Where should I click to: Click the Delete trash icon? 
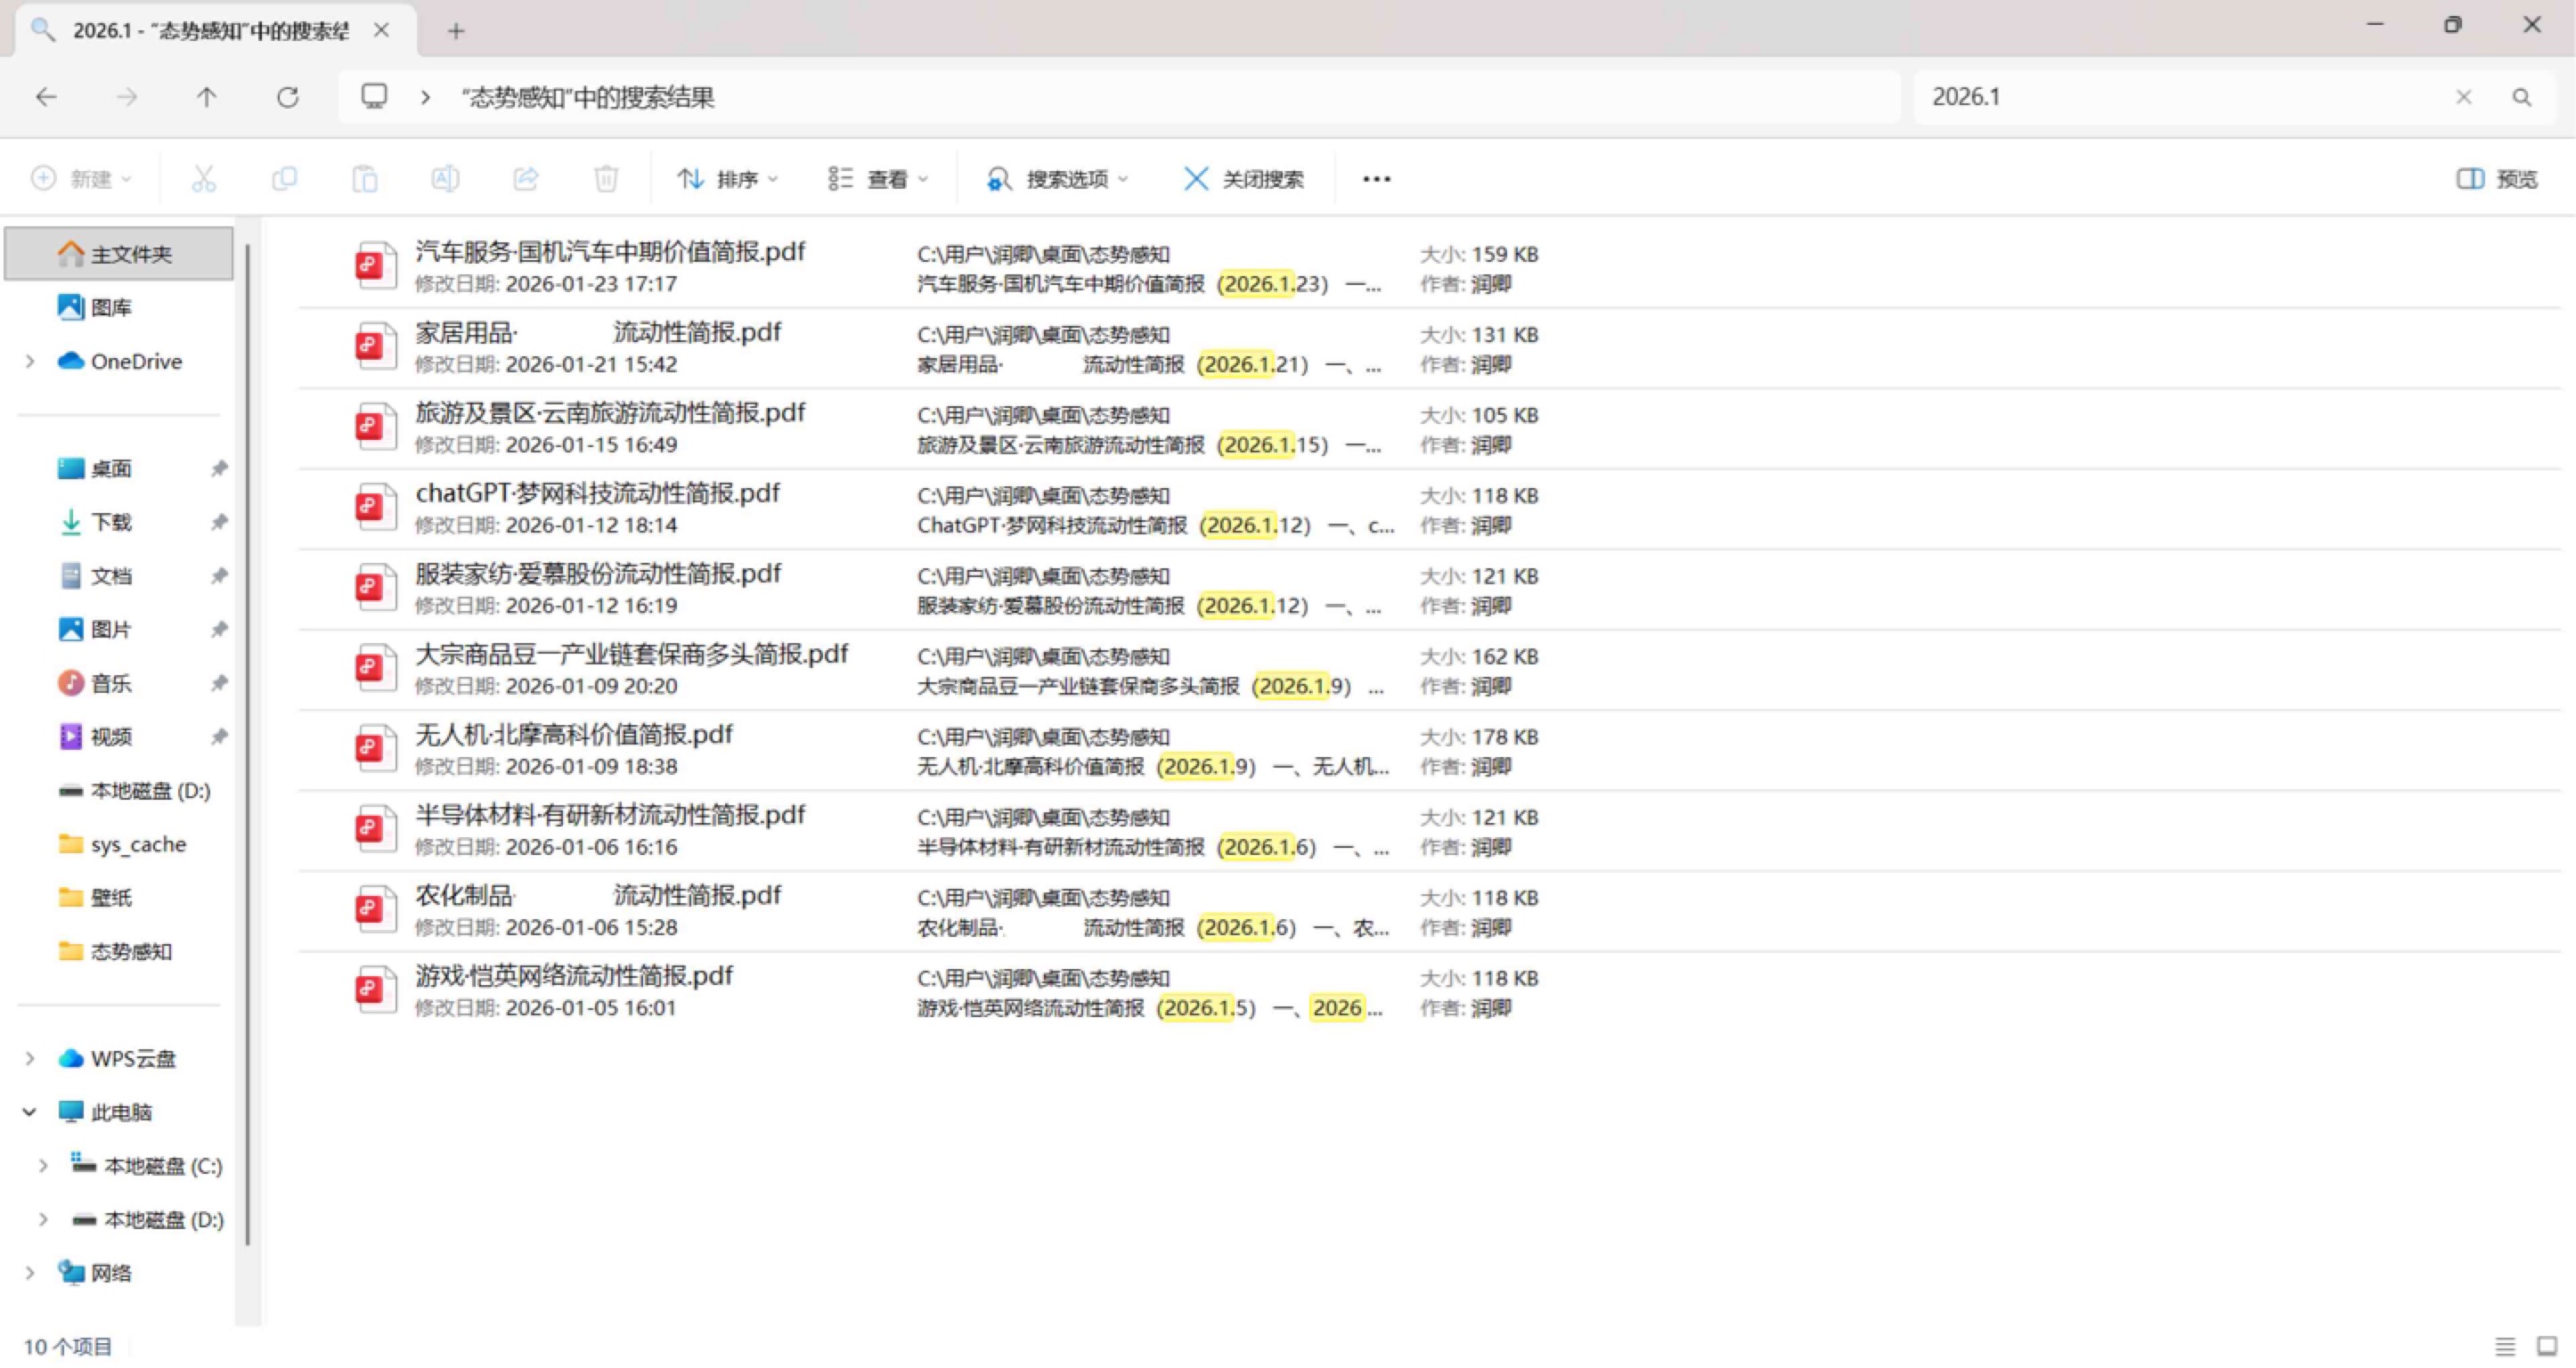coord(605,179)
